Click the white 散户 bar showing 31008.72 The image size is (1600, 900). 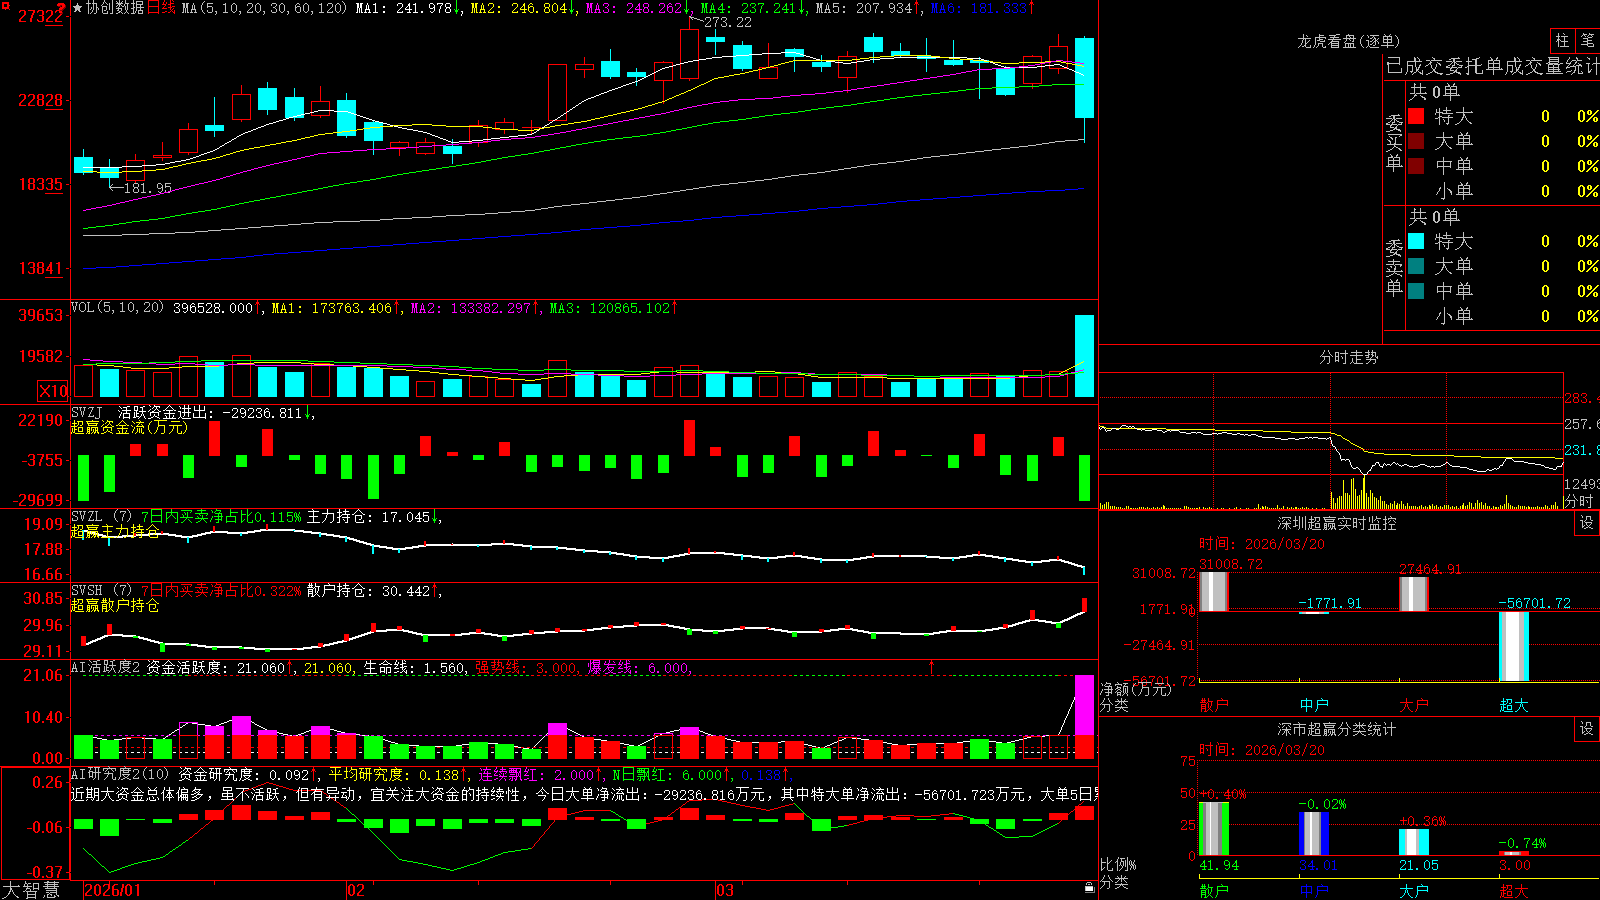tap(1214, 591)
